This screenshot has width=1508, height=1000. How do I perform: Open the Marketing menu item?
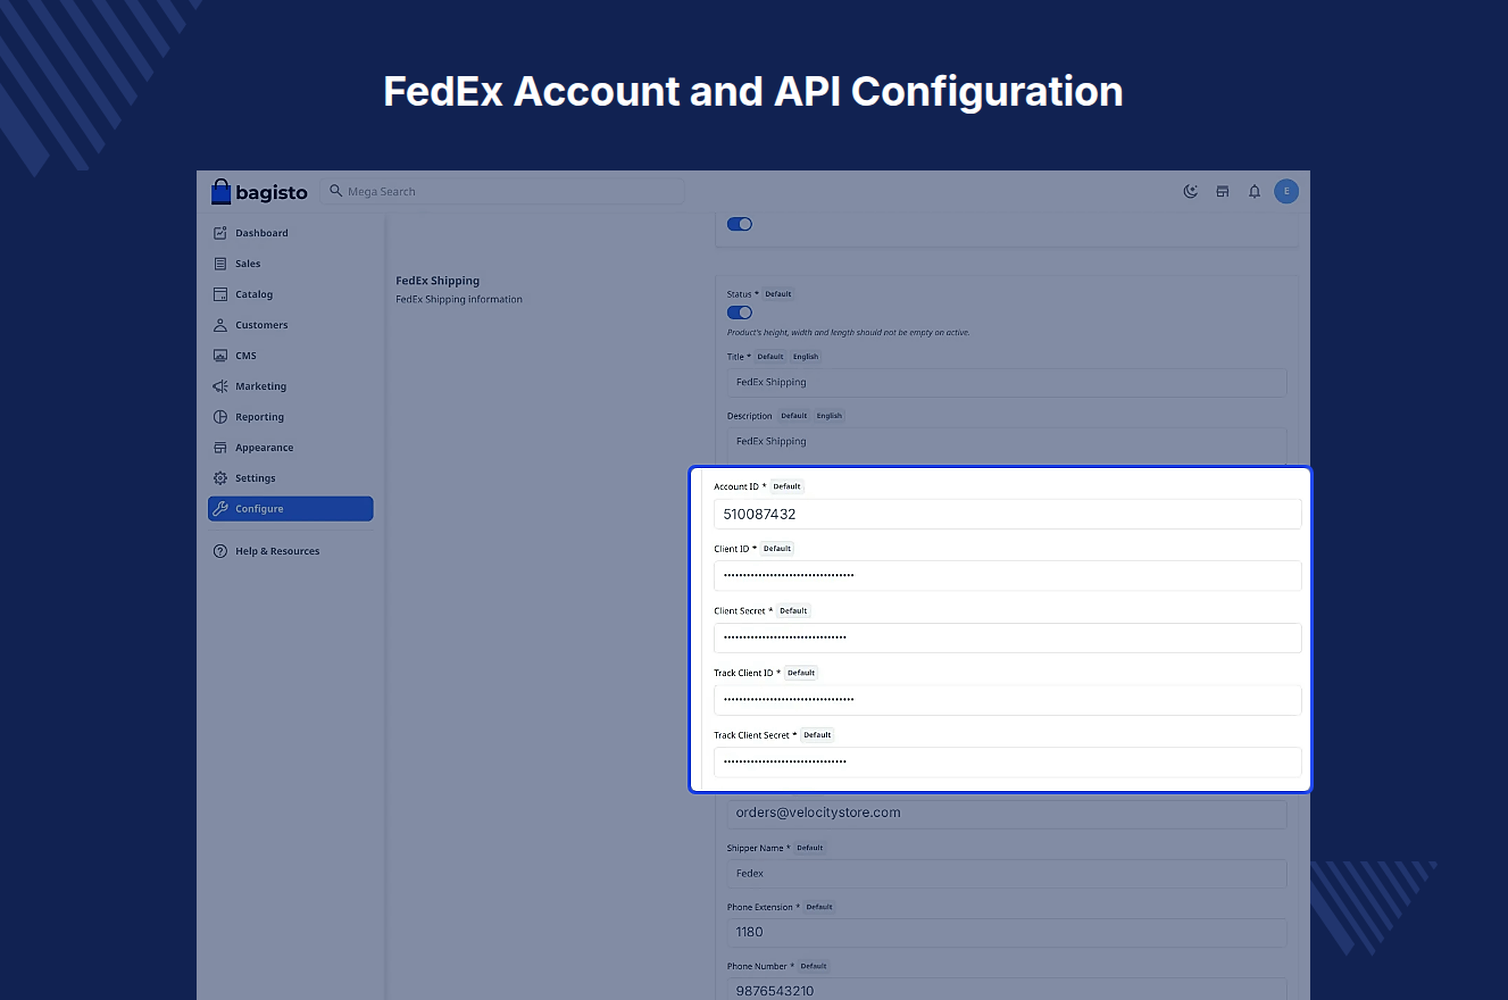(290, 386)
